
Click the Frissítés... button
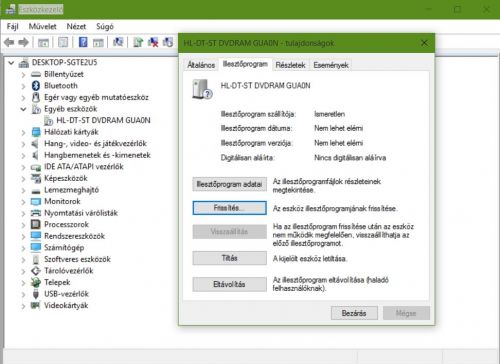click(x=229, y=208)
